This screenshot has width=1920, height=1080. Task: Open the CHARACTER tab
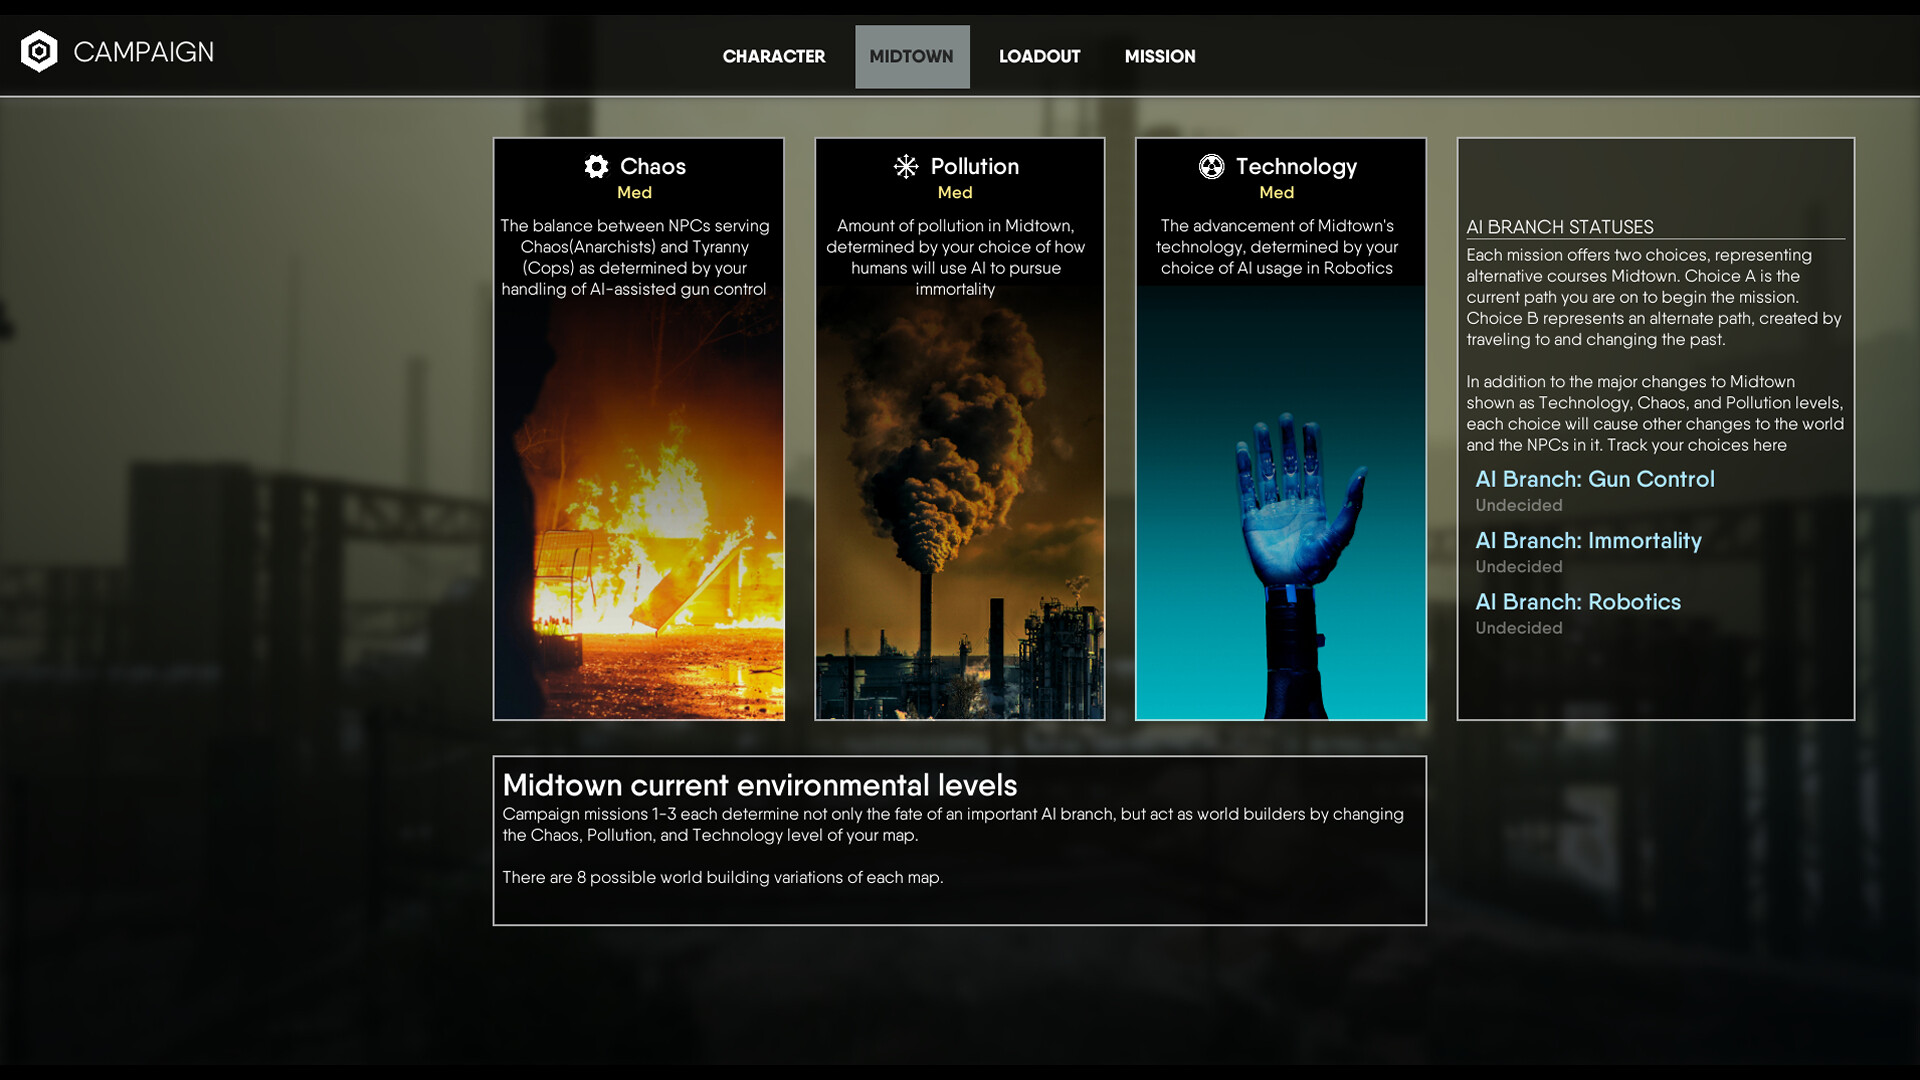(774, 56)
